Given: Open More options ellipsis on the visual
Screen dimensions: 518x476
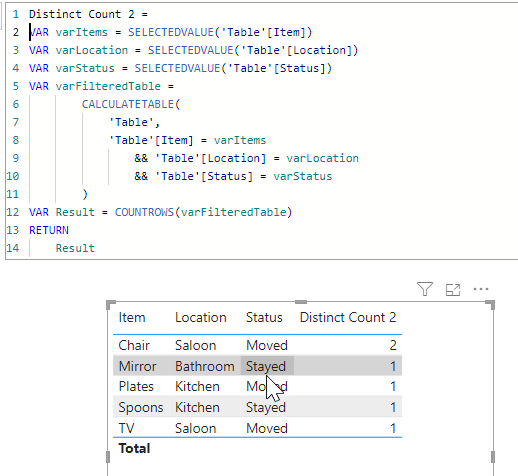Looking at the screenshot, I should (481, 289).
